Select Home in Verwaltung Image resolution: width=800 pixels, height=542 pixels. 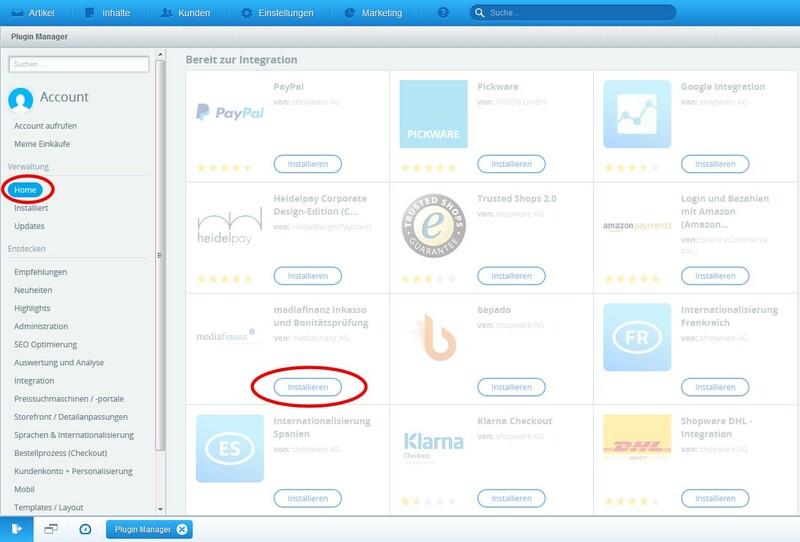click(x=26, y=190)
